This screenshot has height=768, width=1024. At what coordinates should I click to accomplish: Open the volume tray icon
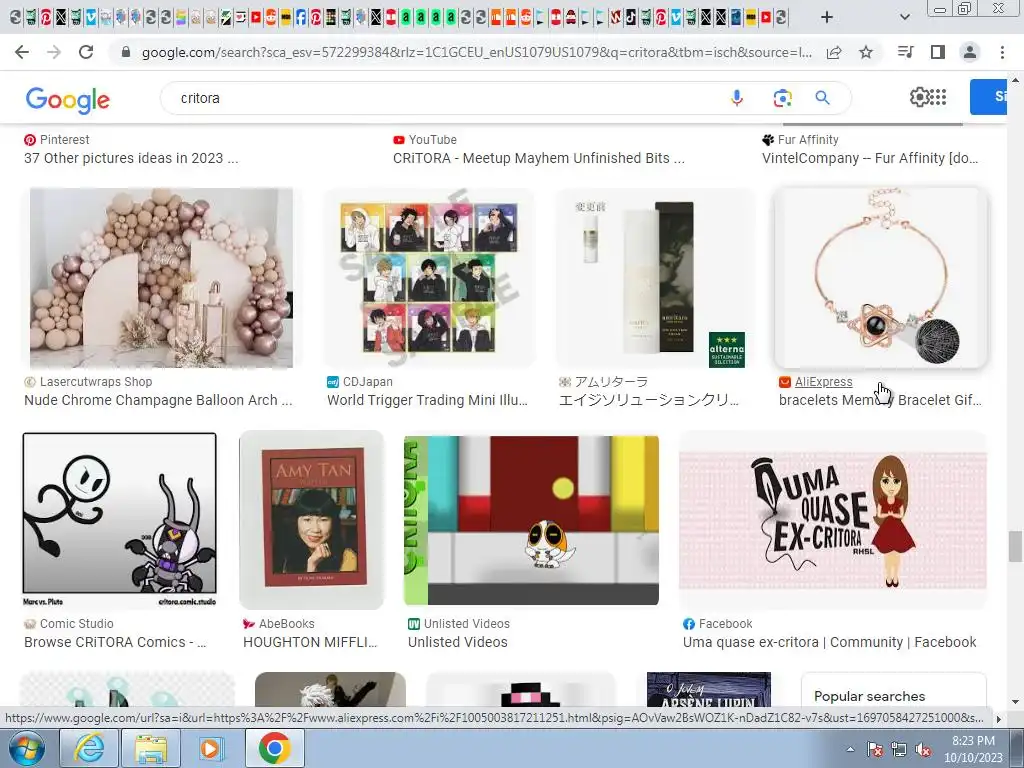point(923,750)
